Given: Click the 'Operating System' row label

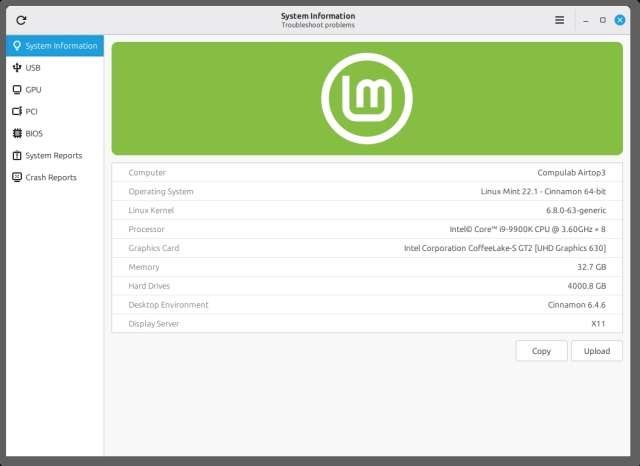Looking at the screenshot, I should click(161, 191).
